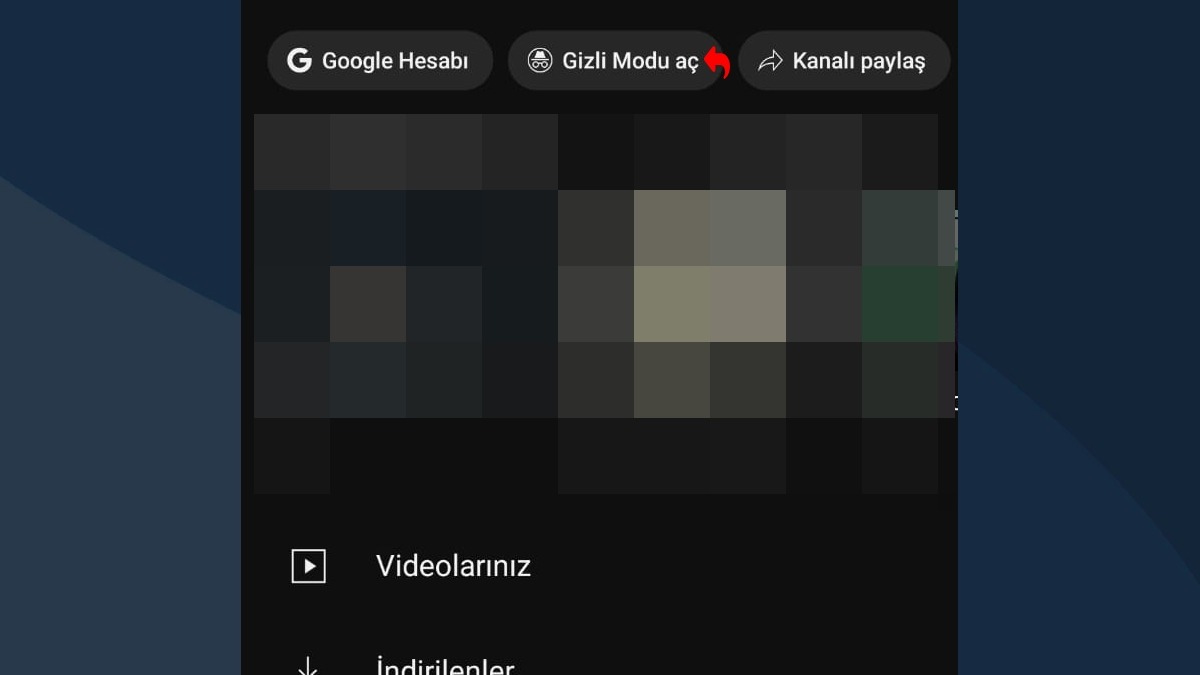The height and width of the screenshot is (675, 1200).
Task: Open Videolarınız from the list
Action: click(599, 566)
